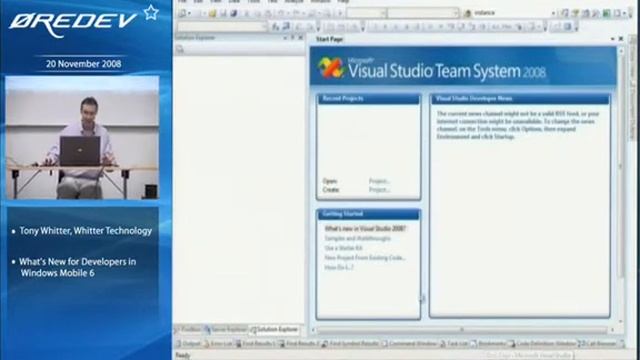Click the Properties icon in Solution Explorer panel
Viewport: 640px width, 360px height.
[x=180, y=49]
